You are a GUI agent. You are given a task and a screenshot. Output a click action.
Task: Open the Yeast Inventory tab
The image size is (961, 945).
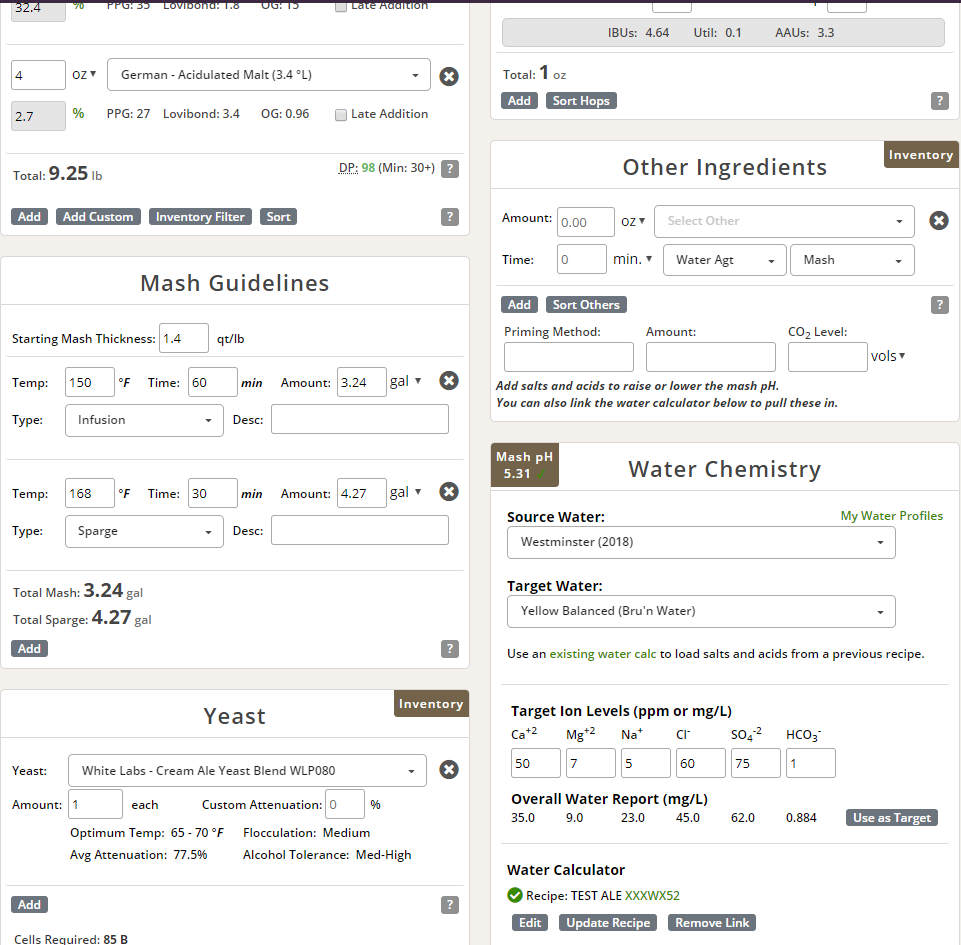pyautogui.click(x=430, y=704)
